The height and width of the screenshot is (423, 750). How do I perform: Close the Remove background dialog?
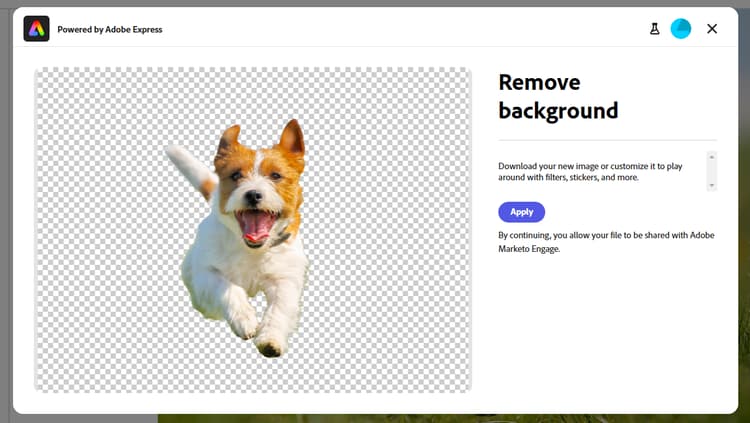coord(712,29)
